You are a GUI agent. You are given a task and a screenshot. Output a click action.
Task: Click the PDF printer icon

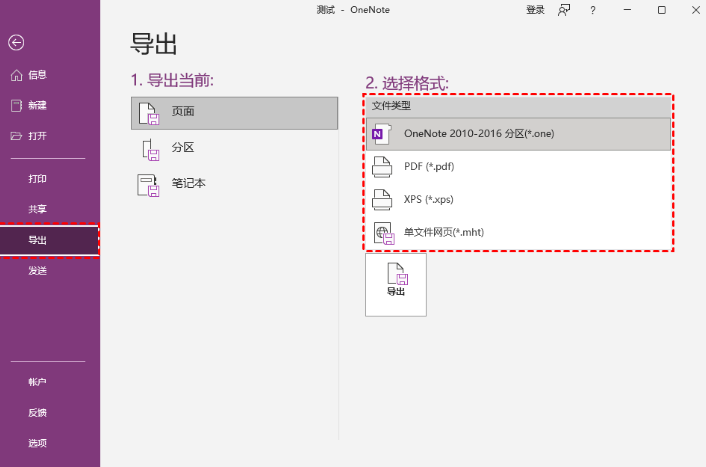[x=382, y=167]
